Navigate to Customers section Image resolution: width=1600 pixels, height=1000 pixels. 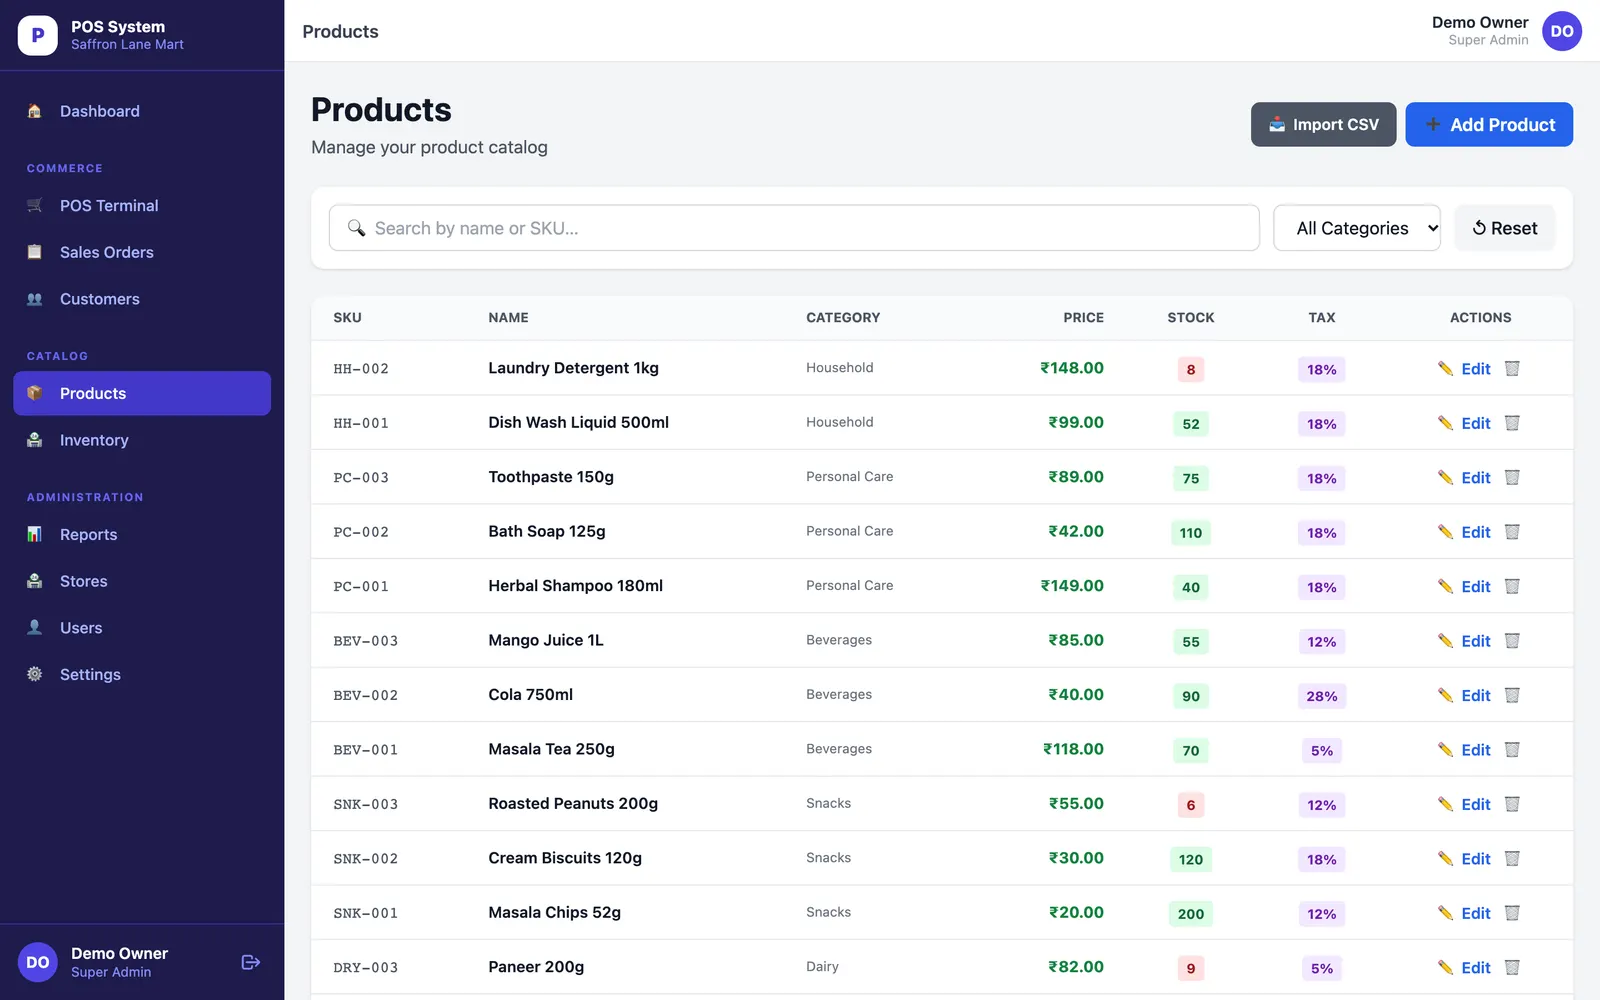click(142, 299)
